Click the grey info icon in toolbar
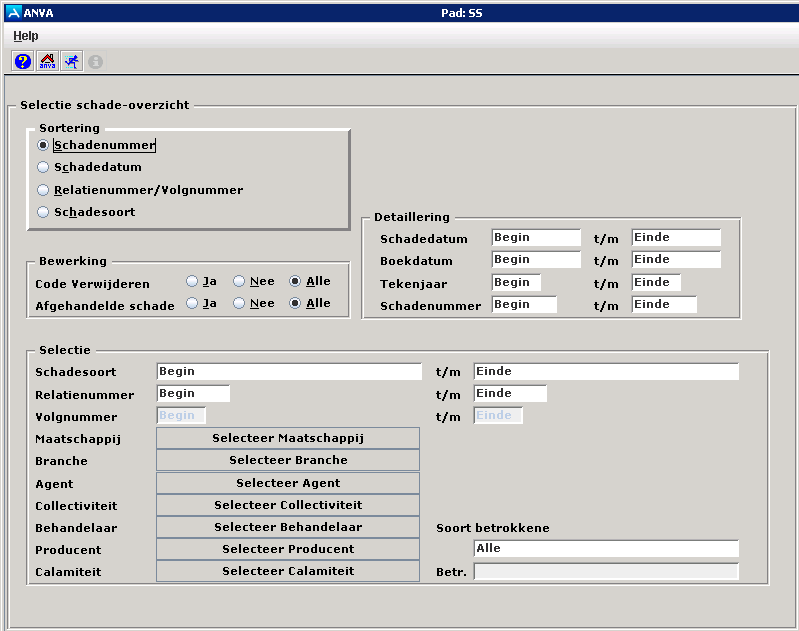This screenshot has height=631, width=799. [96, 61]
